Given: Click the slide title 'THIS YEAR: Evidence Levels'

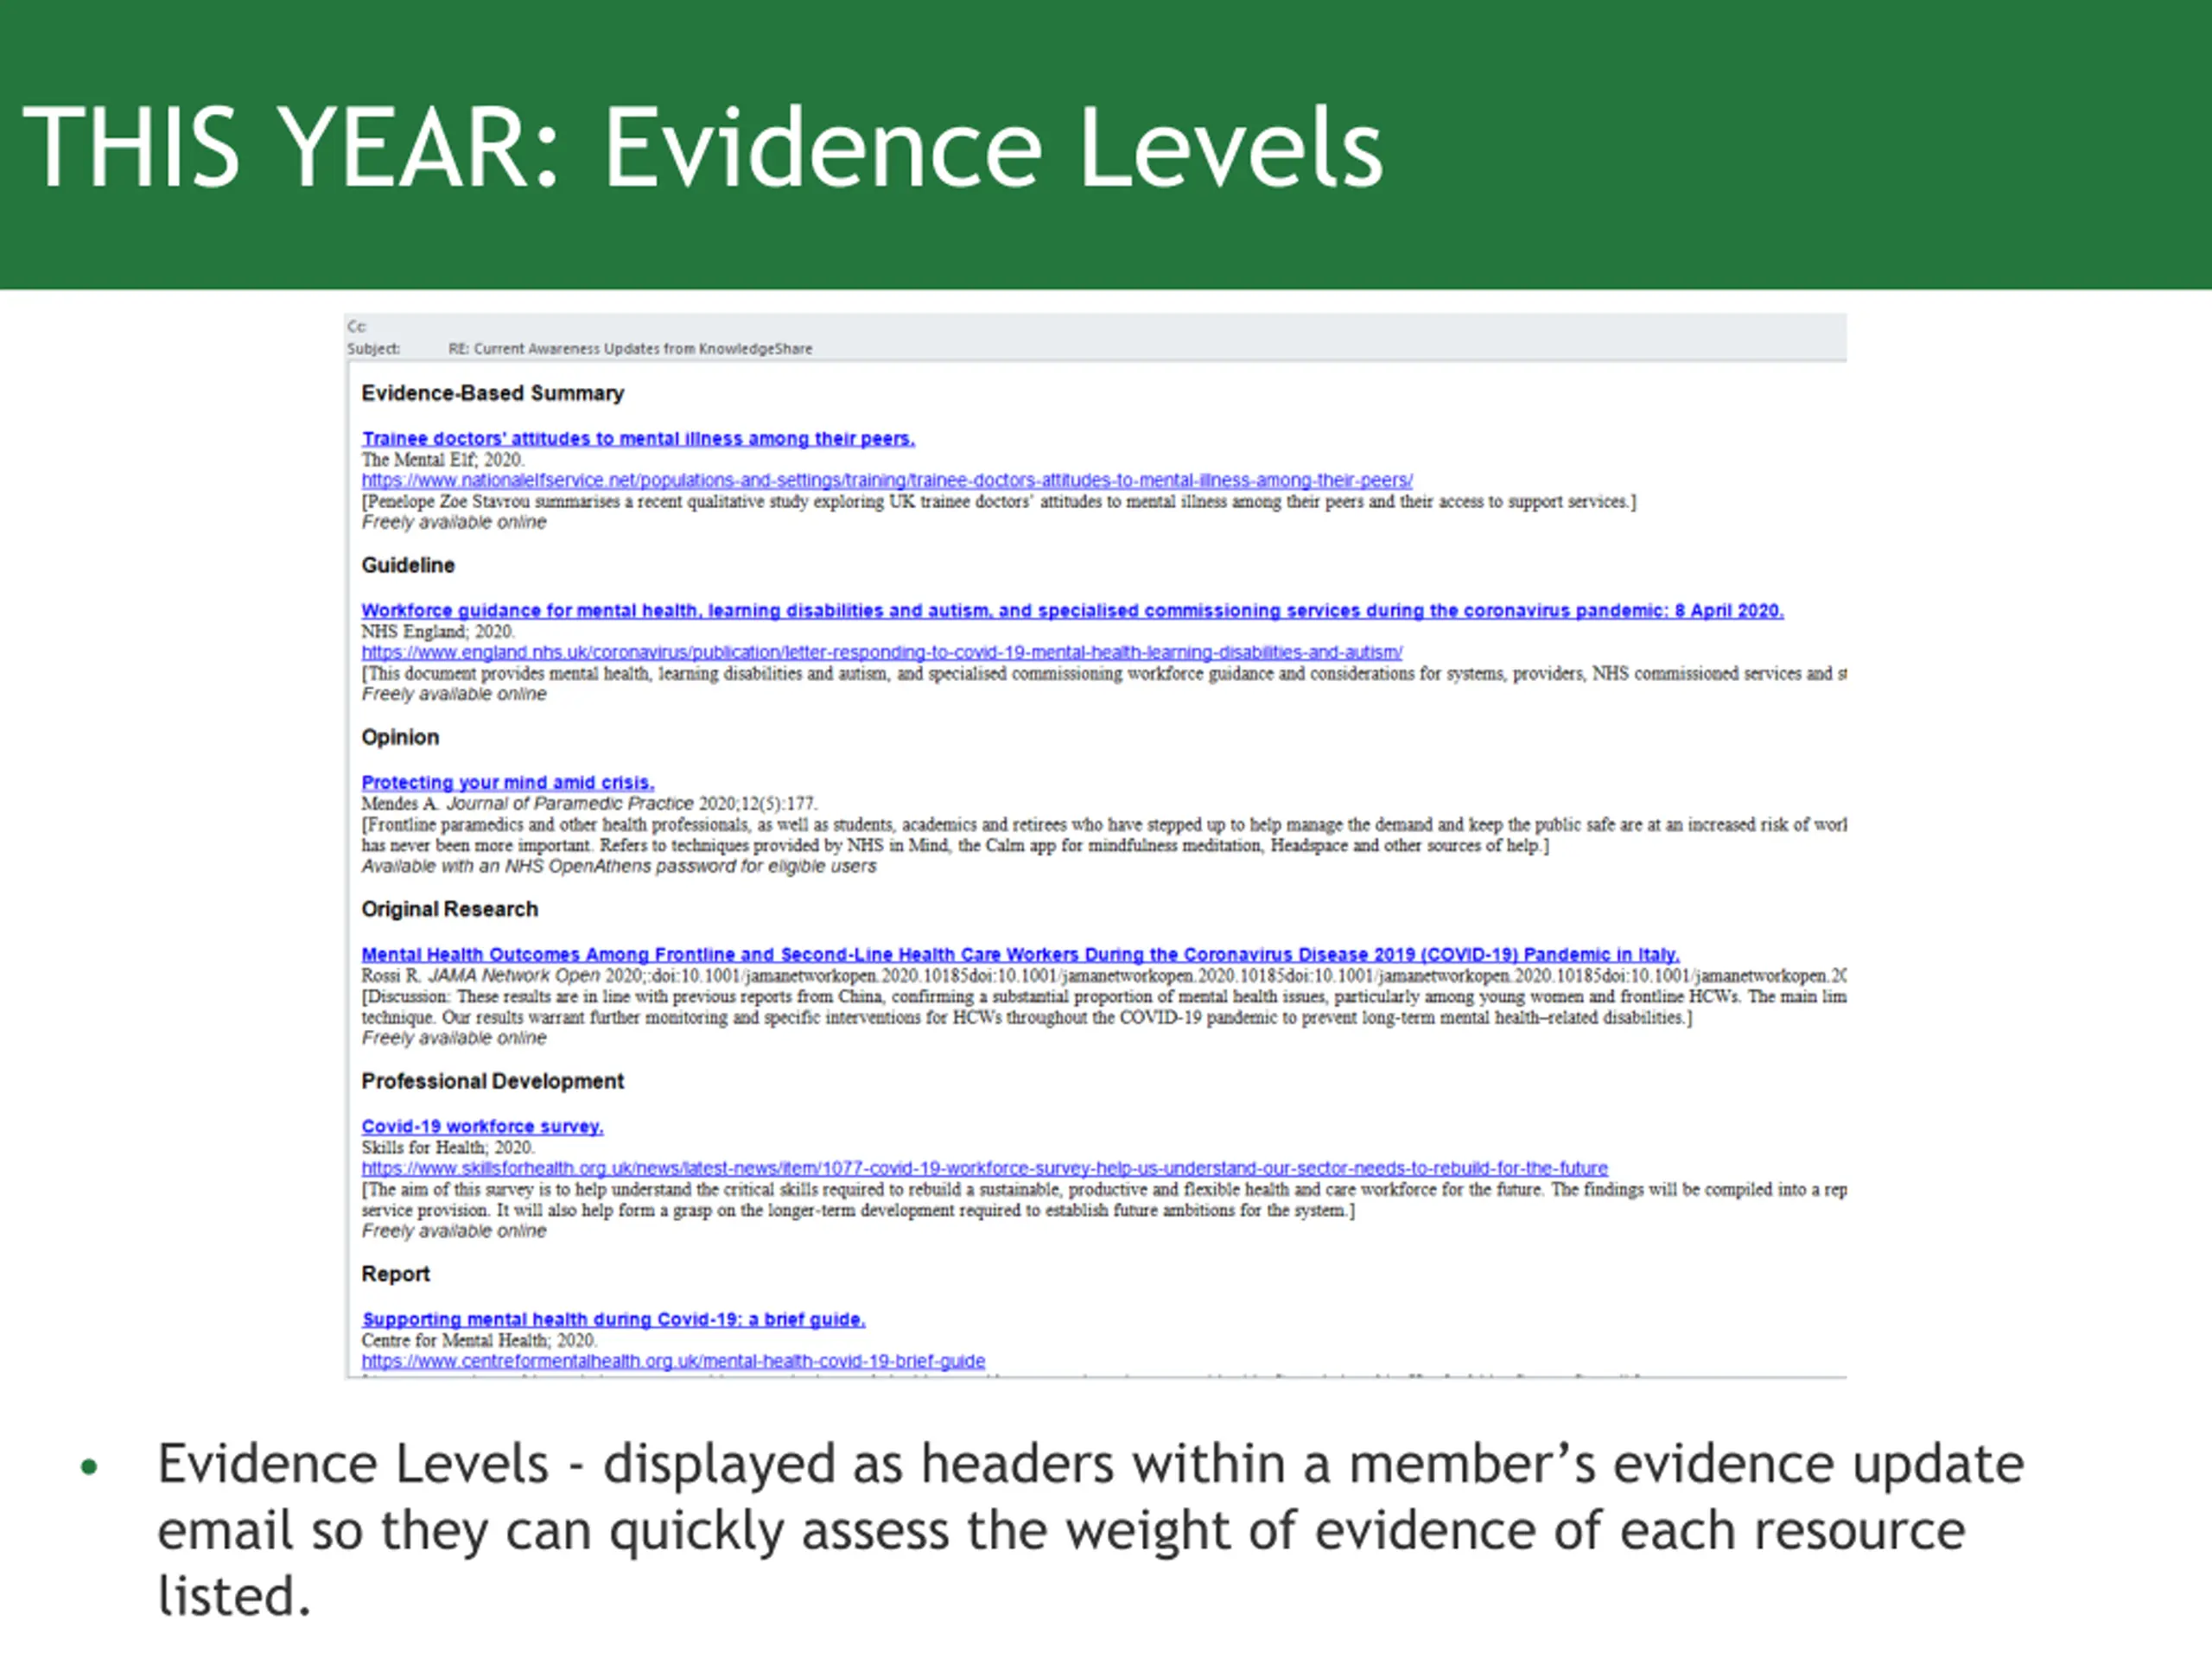Looking at the screenshot, I should pos(702,147).
